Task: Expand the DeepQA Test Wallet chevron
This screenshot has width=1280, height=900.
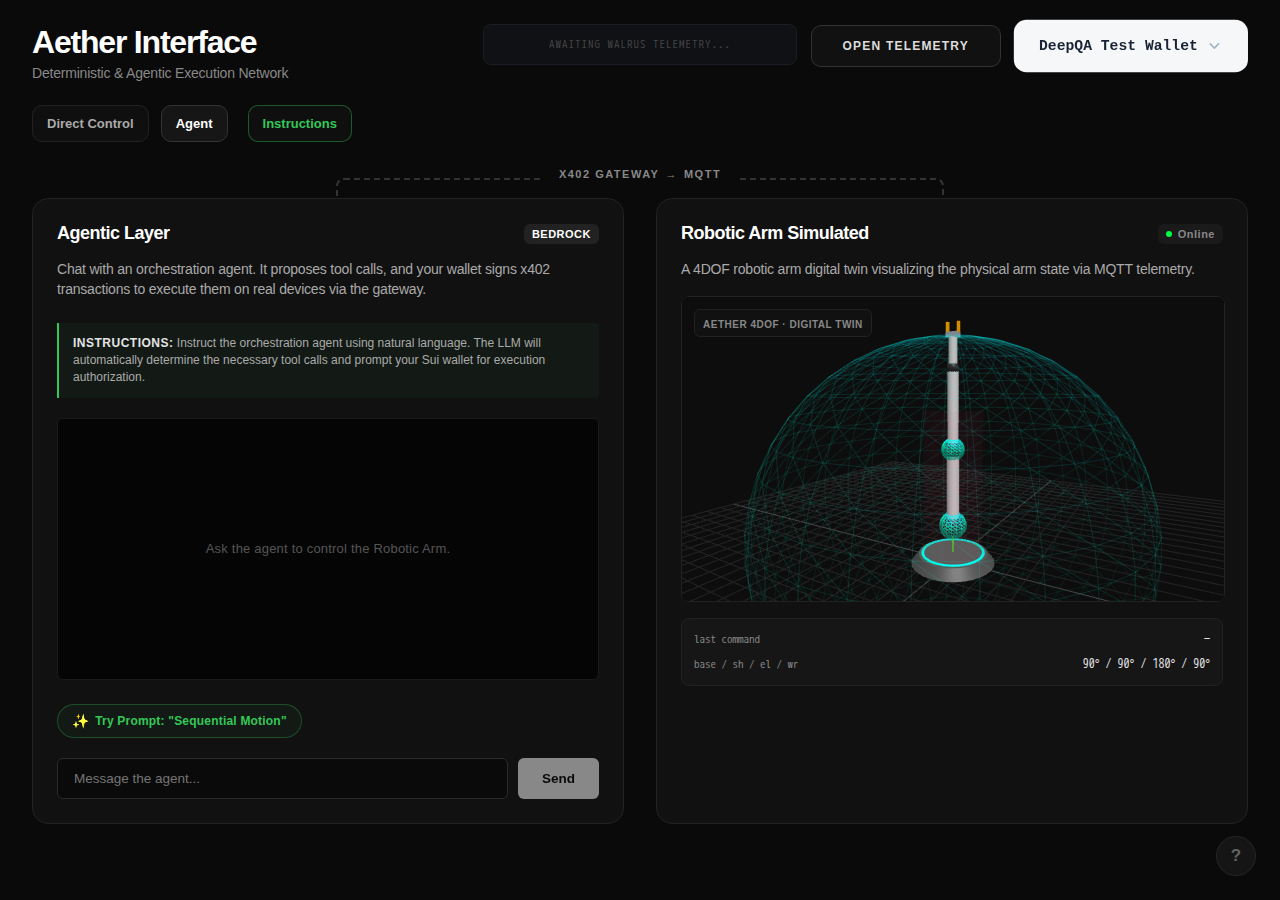Action: (x=1214, y=46)
